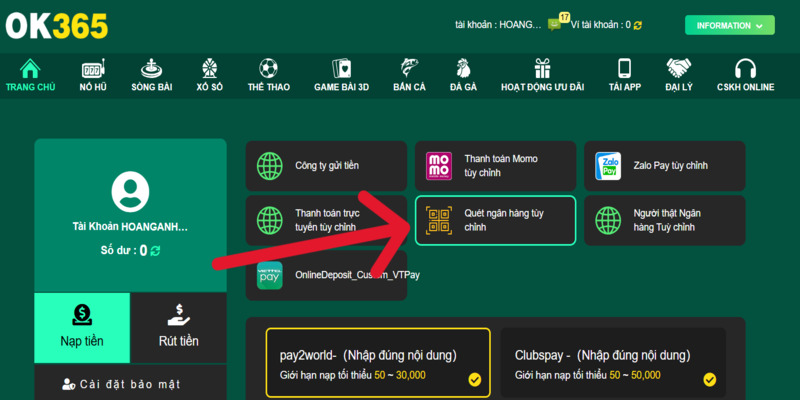Click the message notification icon with badge 17
Image resolution: width=800 pixels, height=400 pixels.
click(x=555, y=24)
